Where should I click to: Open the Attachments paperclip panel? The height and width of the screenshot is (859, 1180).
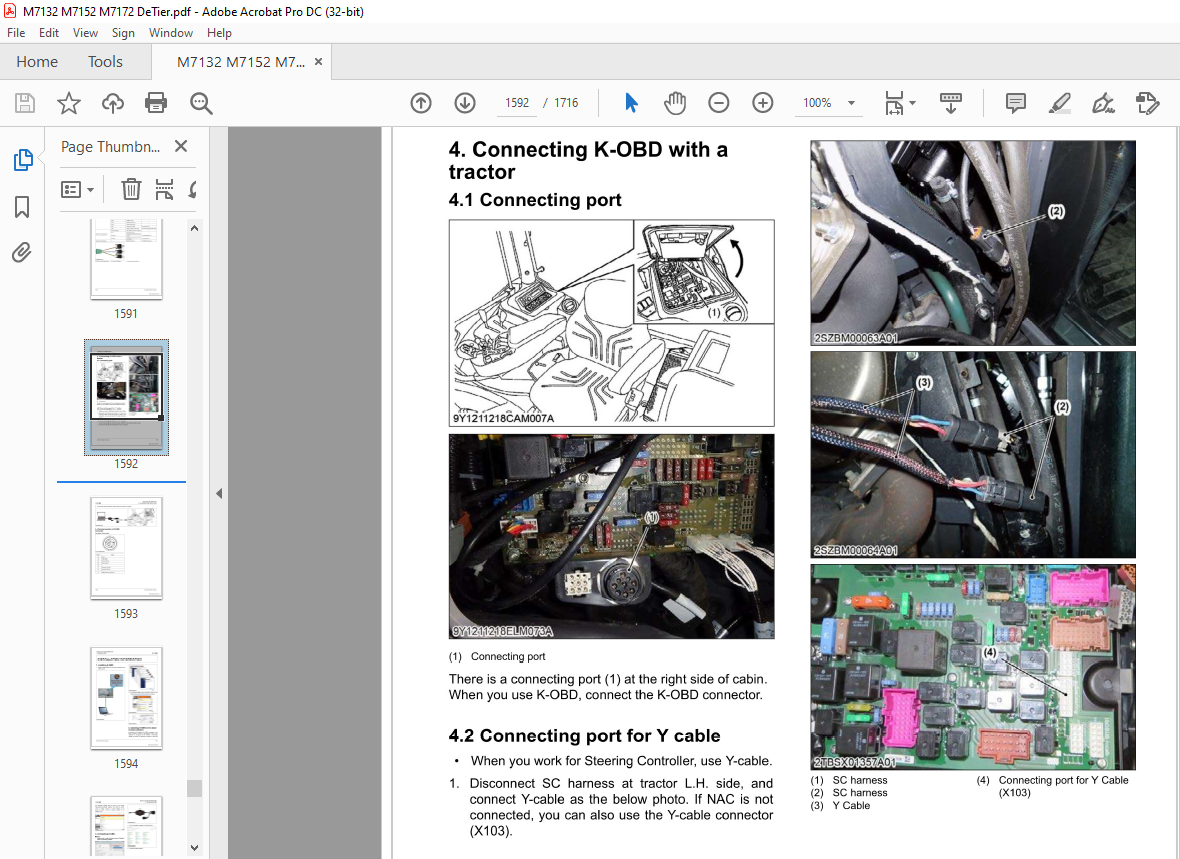[22, 252]
